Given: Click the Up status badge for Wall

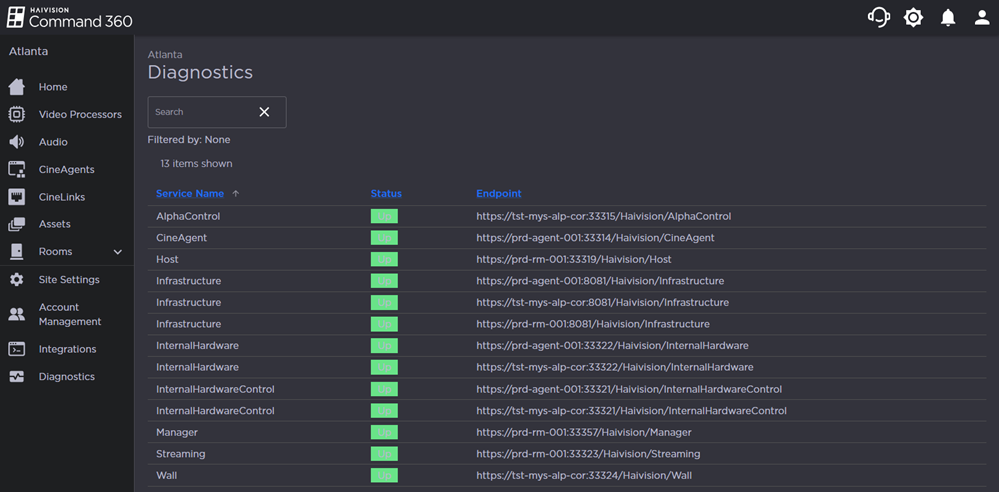Looking at the screenshot, I should pyautogui.click(x=384, y=475).
